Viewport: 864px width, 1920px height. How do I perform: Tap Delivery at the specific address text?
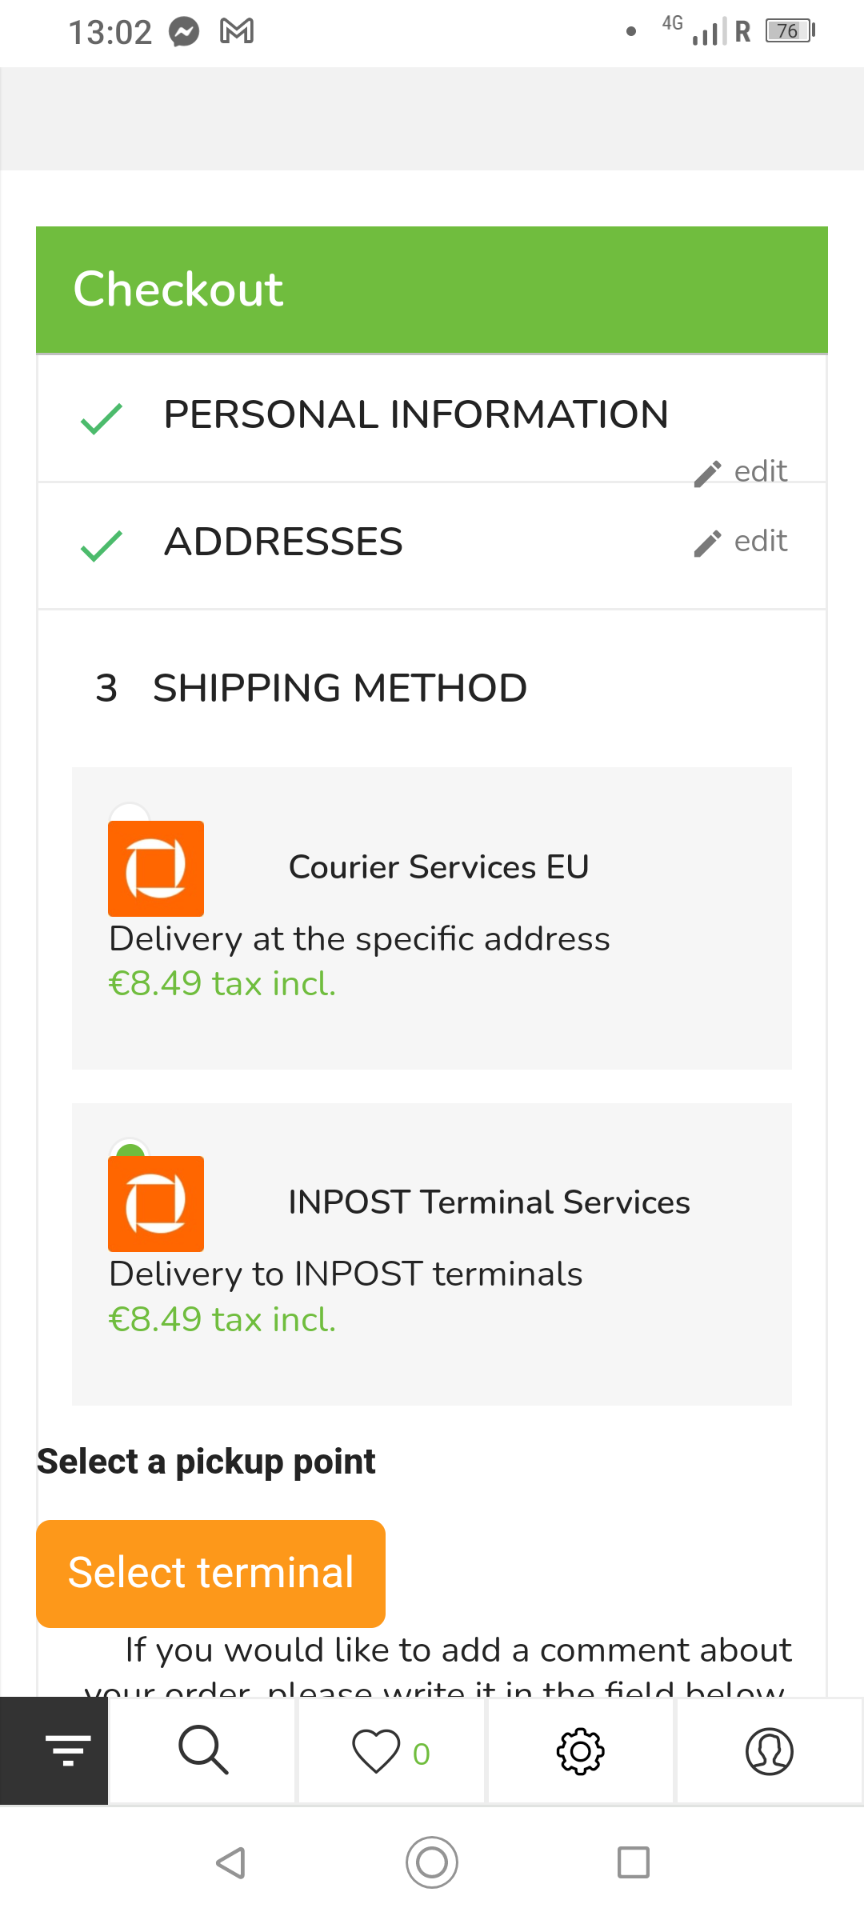(x=359, y=939)
